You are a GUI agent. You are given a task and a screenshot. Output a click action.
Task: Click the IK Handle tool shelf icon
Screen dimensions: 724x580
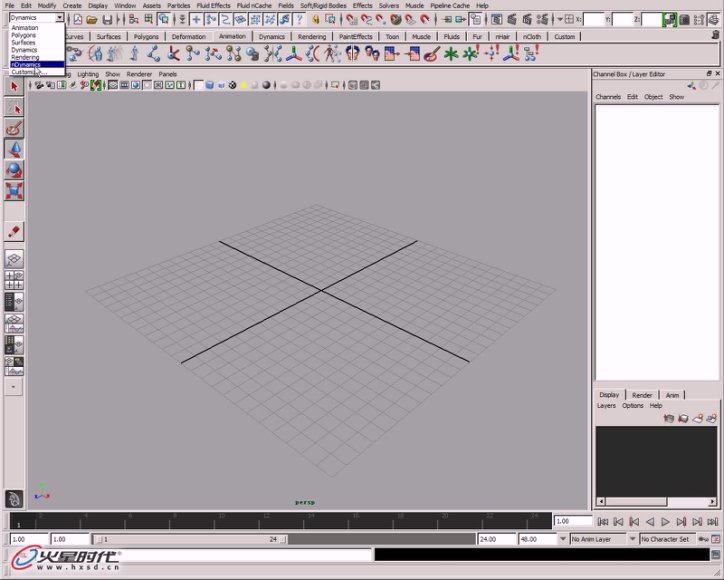pos(173,54)
